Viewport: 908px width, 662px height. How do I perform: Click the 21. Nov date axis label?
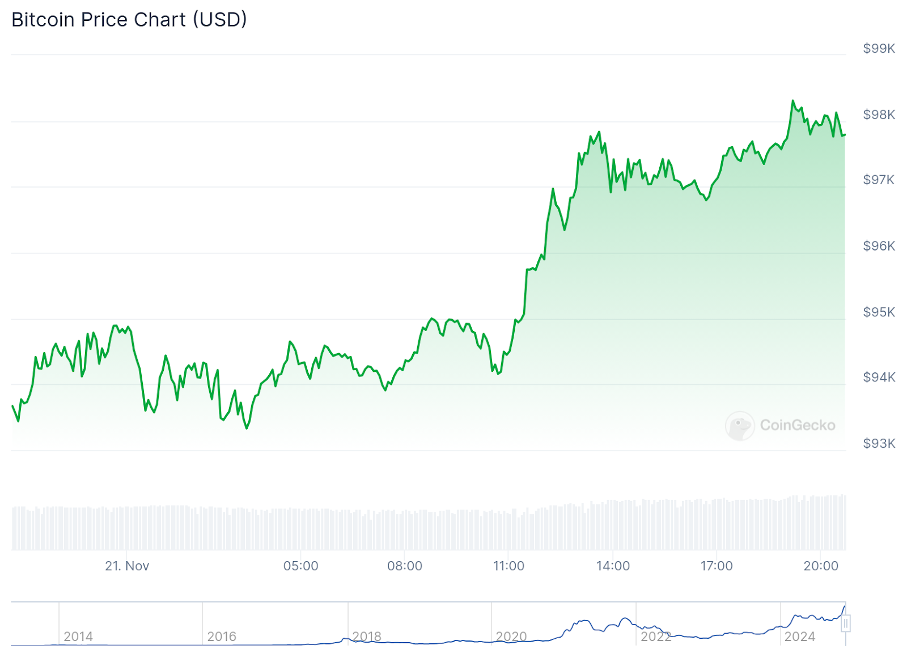tap(127, 566)
